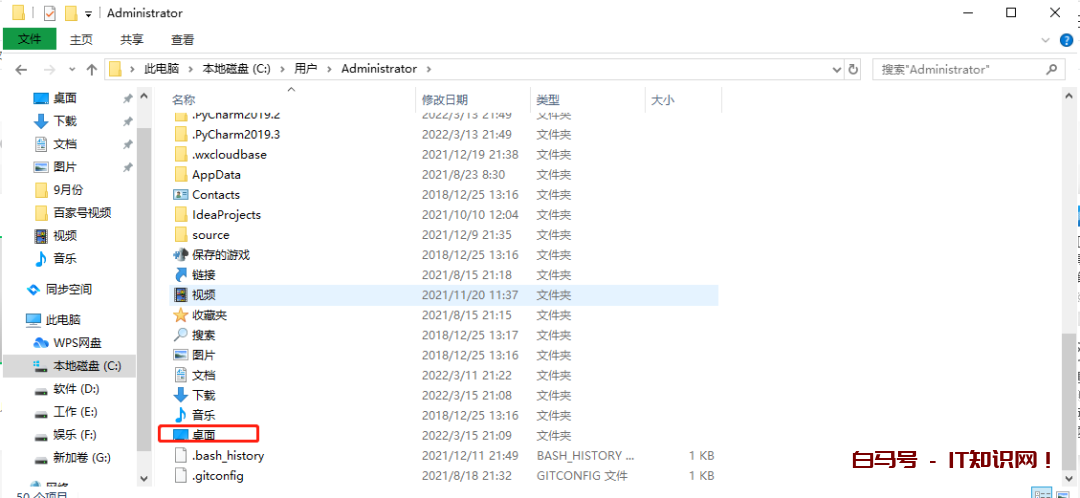Image resolution: width=1080 pixels, height=498 pixels.
Task: Click 用户 in the address breadcrumb
Action: pyautogui.click(x=305, y=69)
